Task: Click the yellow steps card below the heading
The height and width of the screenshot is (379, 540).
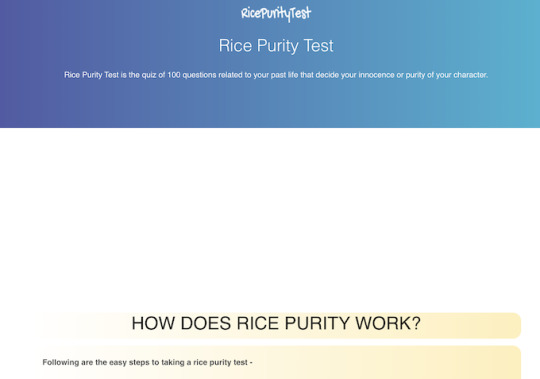Action: point(281,362)
